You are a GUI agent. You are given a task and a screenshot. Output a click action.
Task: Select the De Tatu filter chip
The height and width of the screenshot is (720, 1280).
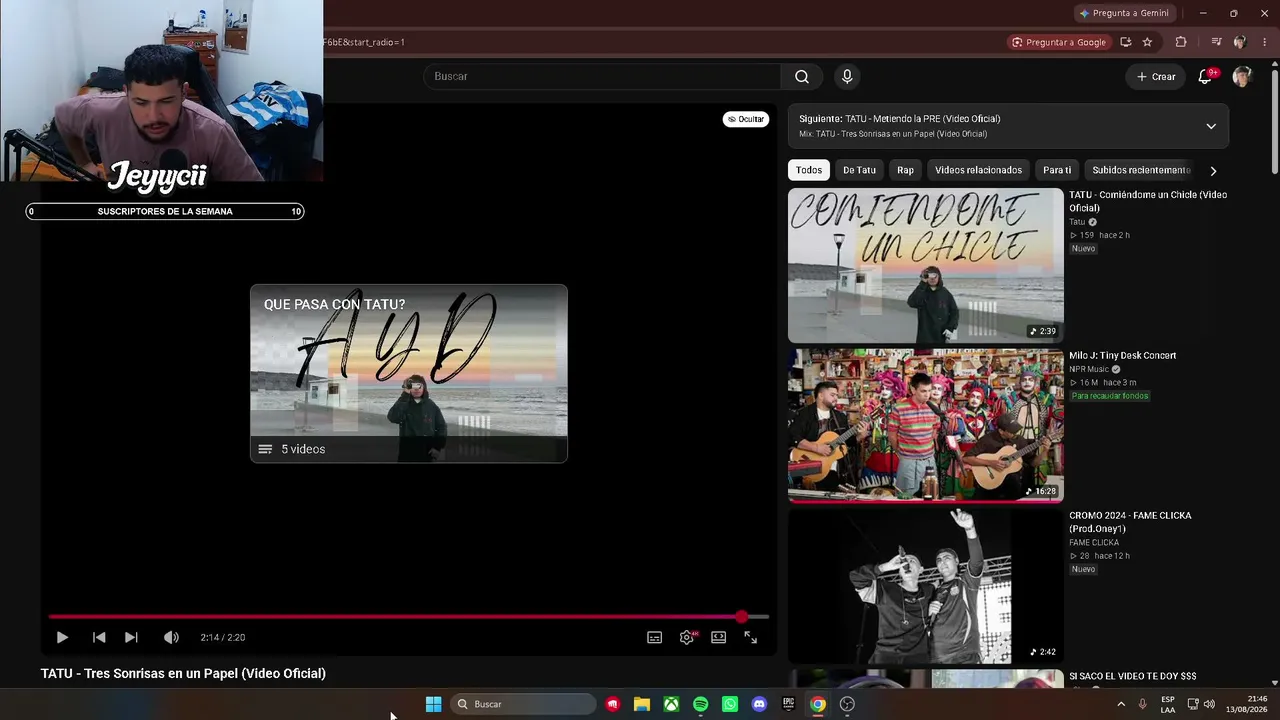859,170
